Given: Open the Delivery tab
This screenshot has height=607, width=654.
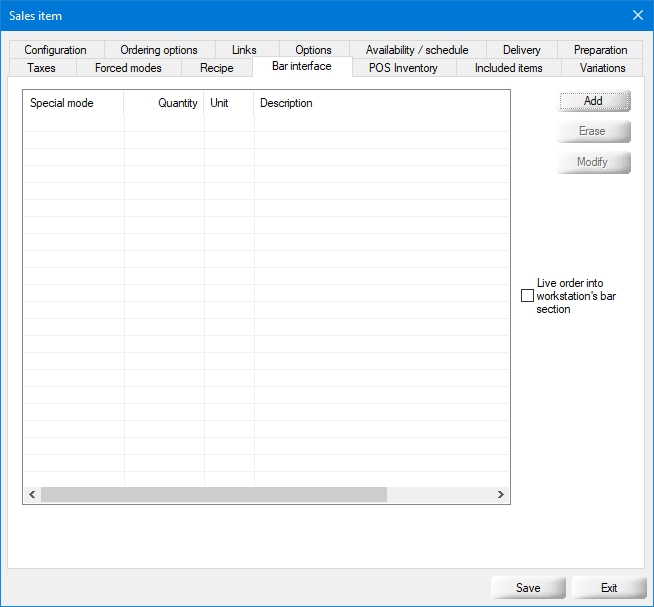Looking at the screenshot, I should 521,50.
